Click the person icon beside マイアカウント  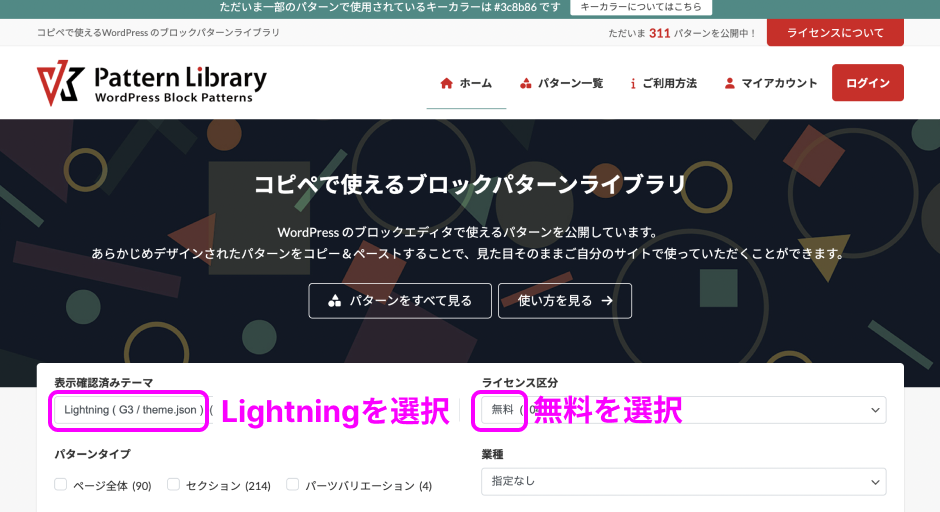[730, 83]
